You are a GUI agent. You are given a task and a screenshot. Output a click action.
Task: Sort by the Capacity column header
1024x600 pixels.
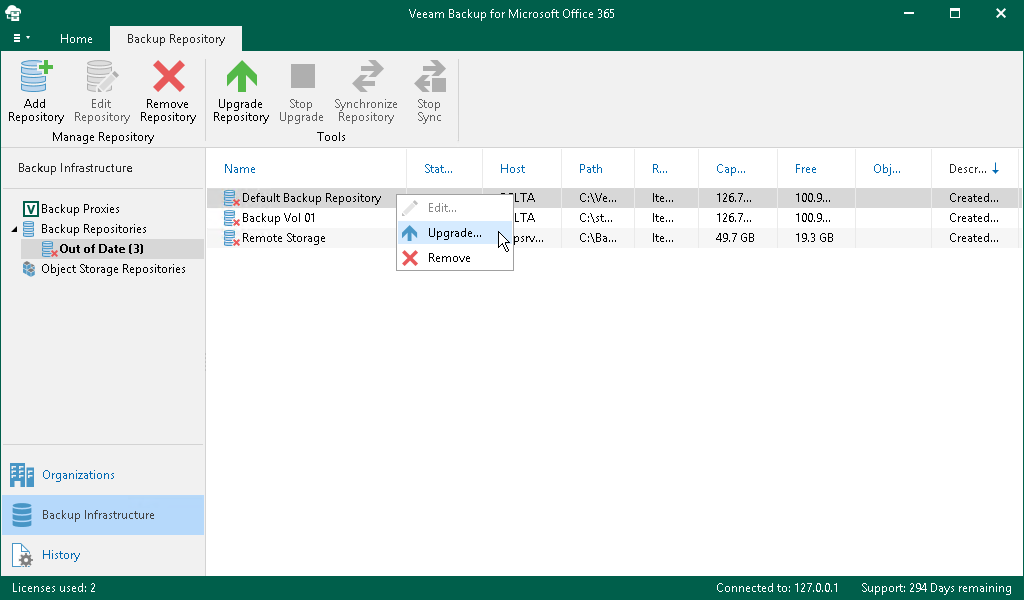point(730,168)
